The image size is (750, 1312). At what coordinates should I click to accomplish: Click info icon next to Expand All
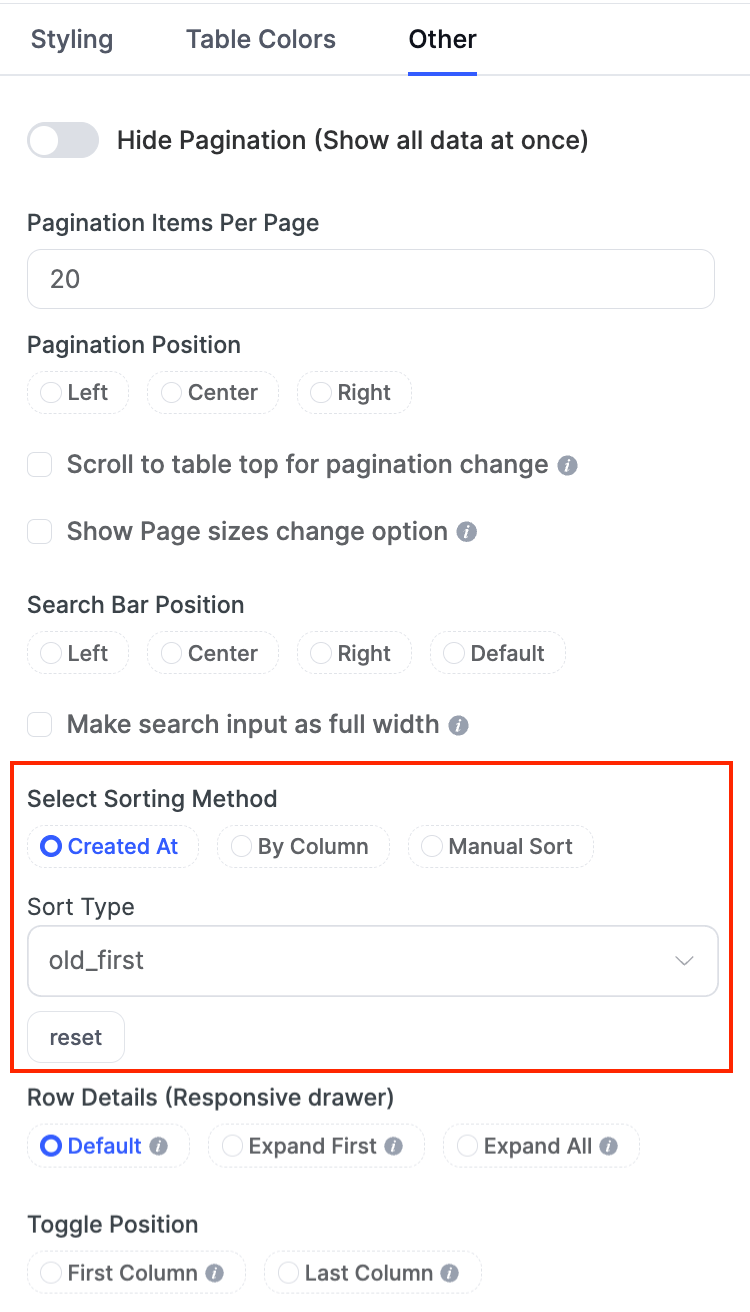pyautogui.click(x=609, y=1147)
